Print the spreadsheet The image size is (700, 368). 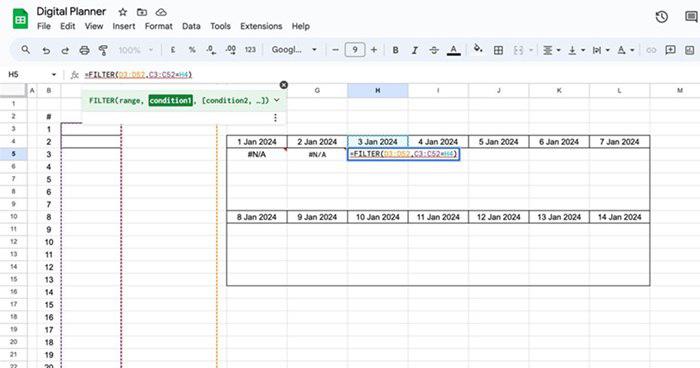click(x=84, y=50)
